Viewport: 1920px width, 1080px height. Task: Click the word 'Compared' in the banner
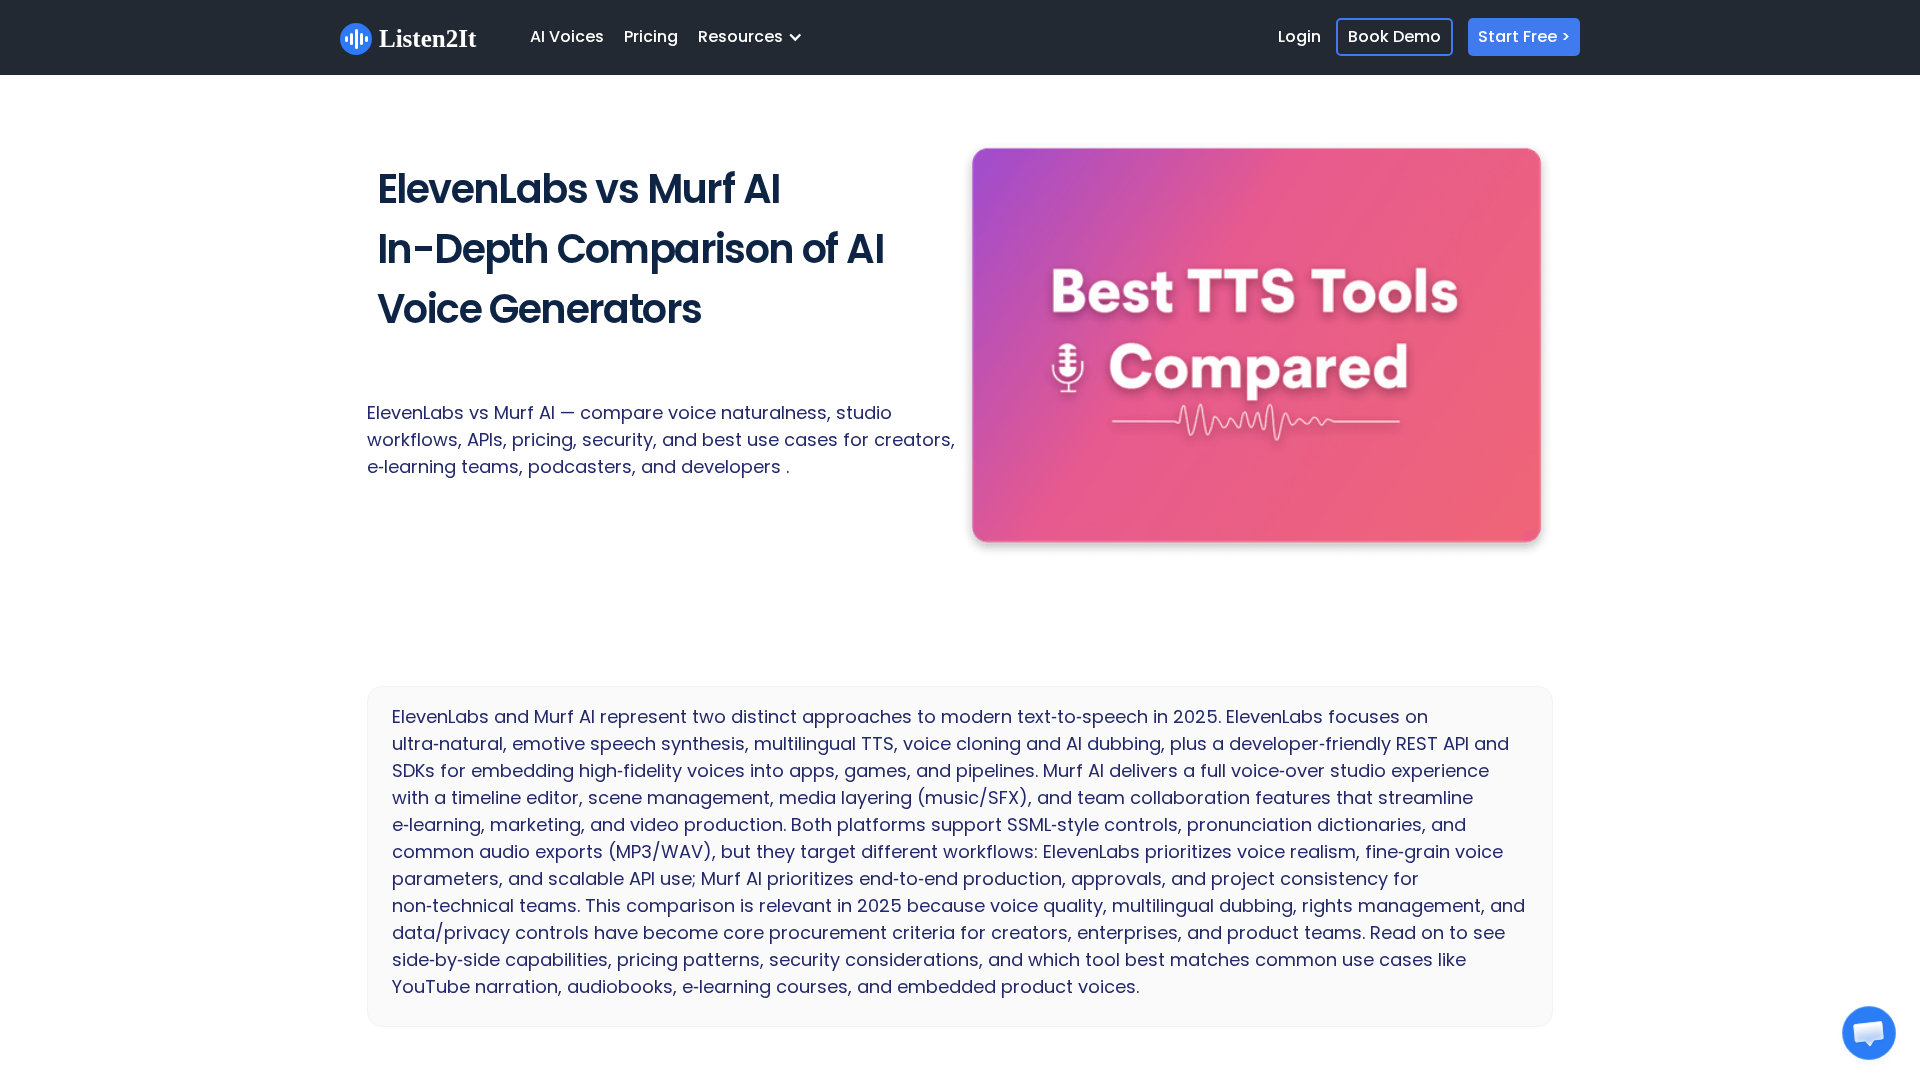click(x=1258, y=368)
